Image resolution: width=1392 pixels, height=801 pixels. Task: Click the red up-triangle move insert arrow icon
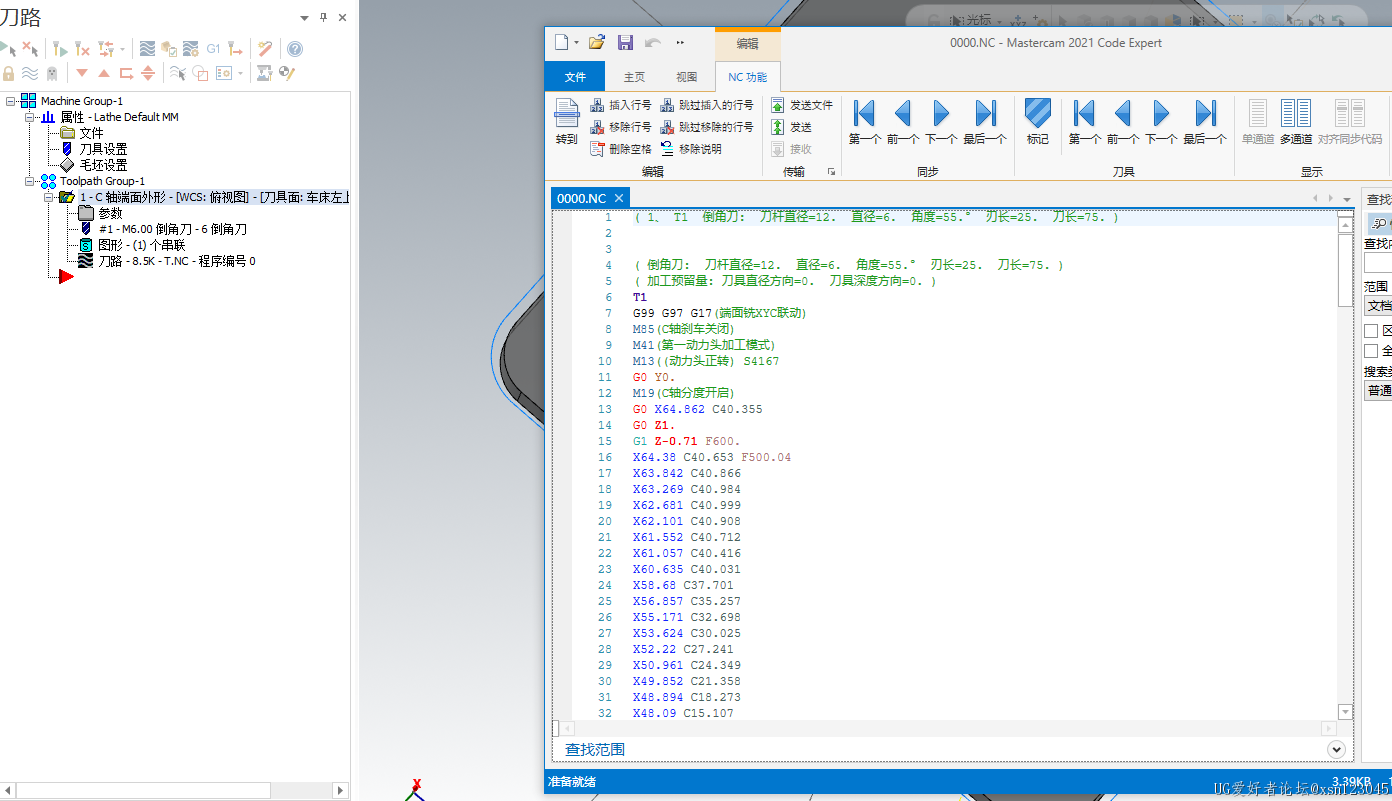[104, 73]
